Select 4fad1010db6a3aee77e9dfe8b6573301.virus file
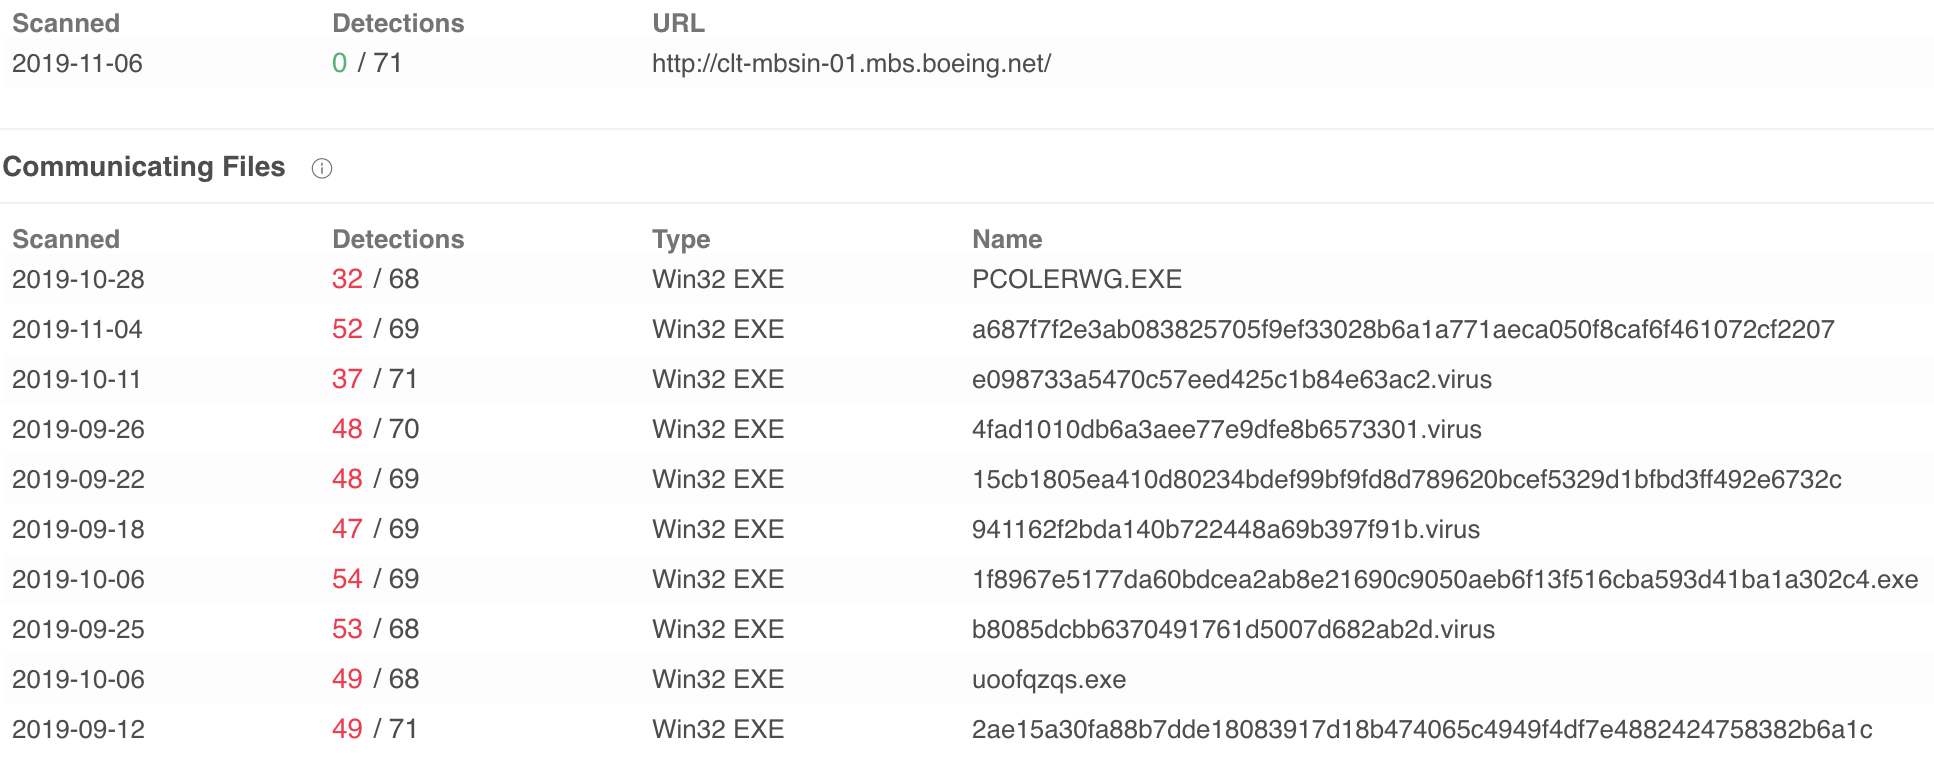Image resolution: width=1934 pixels, height=768 pixels. 1227,429
